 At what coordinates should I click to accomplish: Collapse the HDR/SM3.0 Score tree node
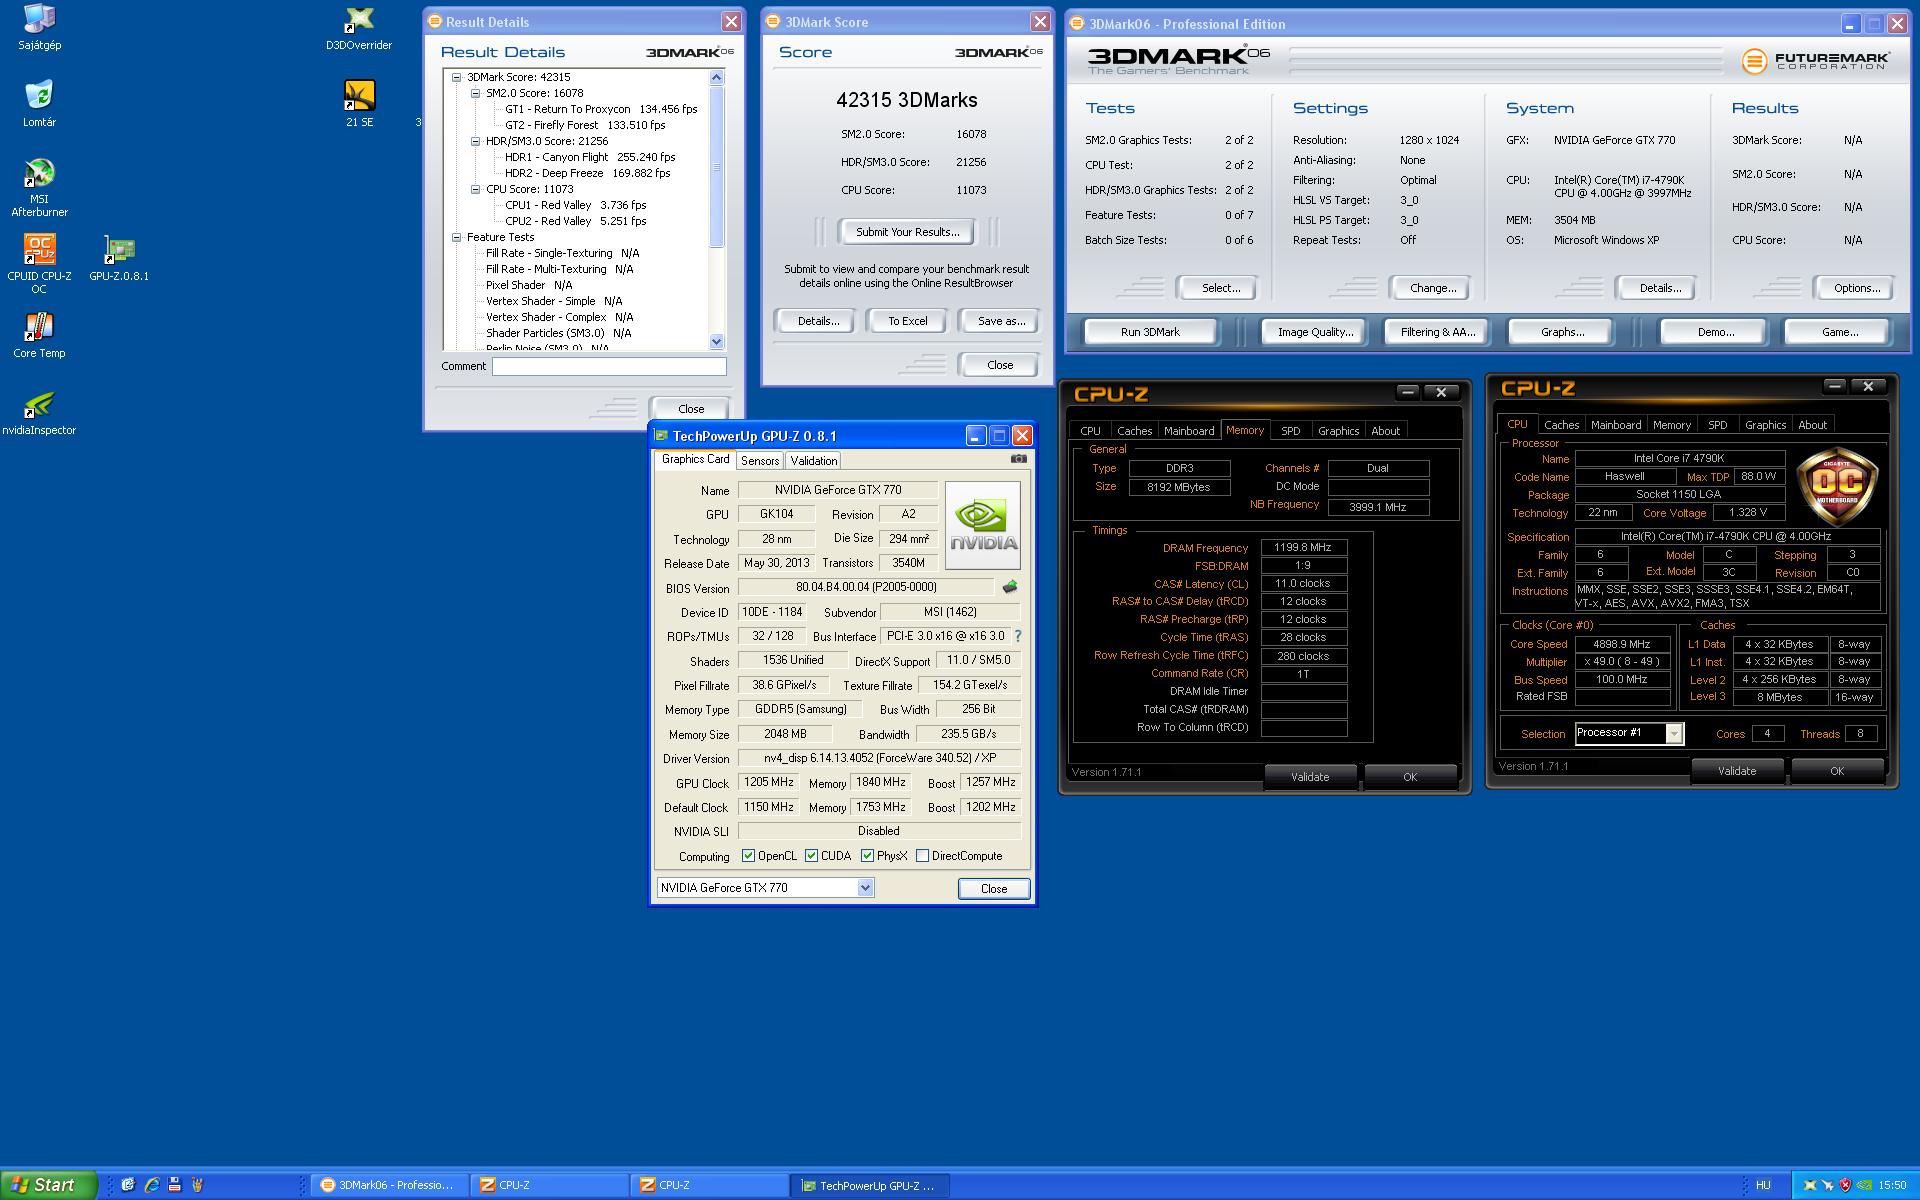pos(476,141)
